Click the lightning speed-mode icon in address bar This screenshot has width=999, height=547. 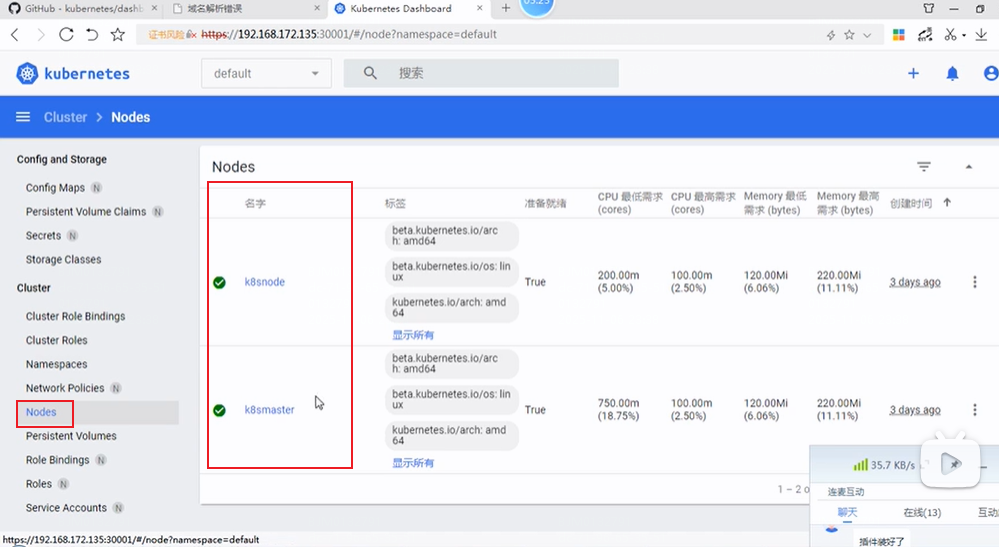831,35
